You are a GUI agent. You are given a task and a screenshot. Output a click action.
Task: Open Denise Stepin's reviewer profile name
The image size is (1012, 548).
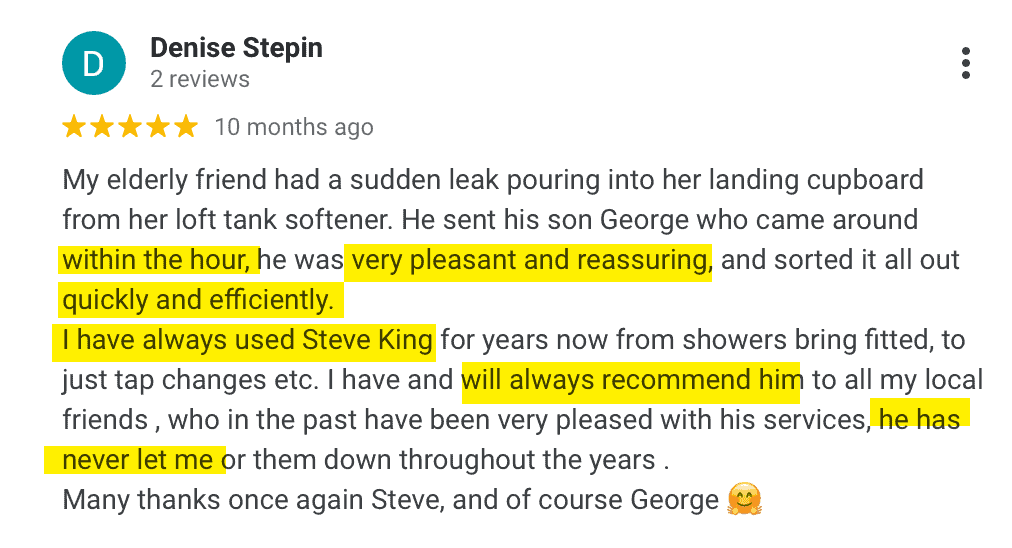[x=236, y=48]
